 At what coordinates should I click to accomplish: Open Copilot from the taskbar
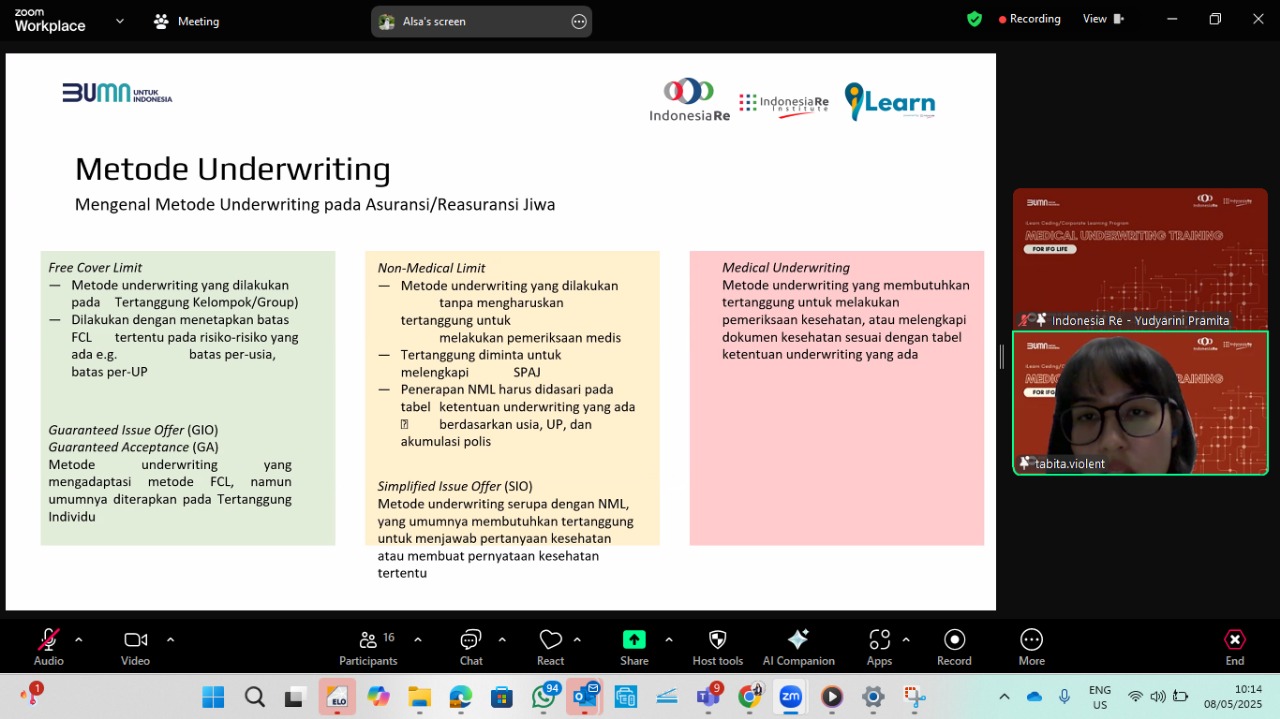coord(378,696)
